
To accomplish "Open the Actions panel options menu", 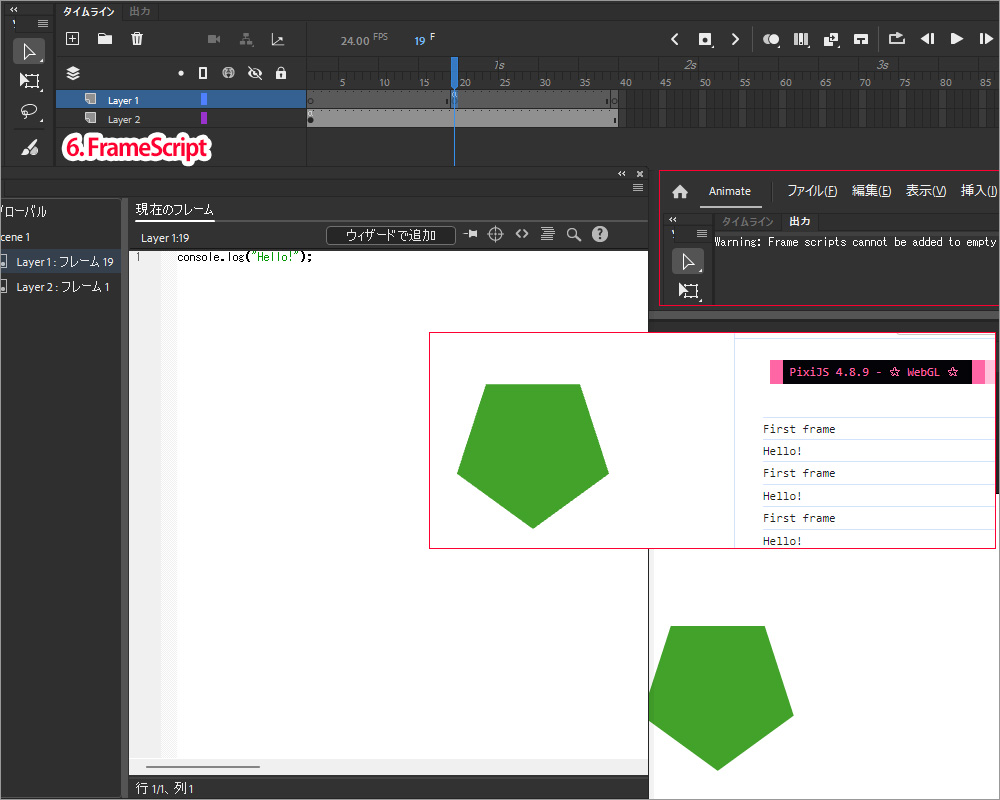I will (638, 187).
